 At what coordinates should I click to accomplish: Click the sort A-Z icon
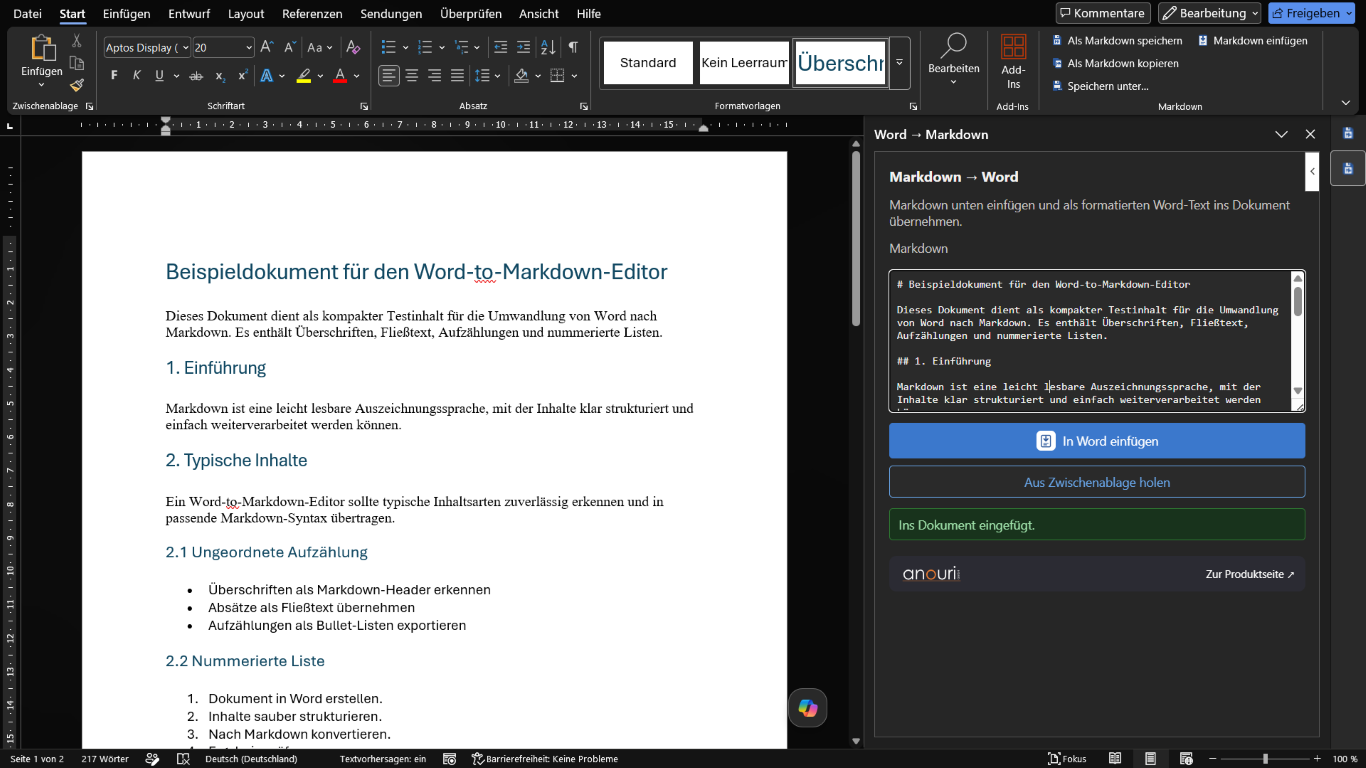click(548, 47)
